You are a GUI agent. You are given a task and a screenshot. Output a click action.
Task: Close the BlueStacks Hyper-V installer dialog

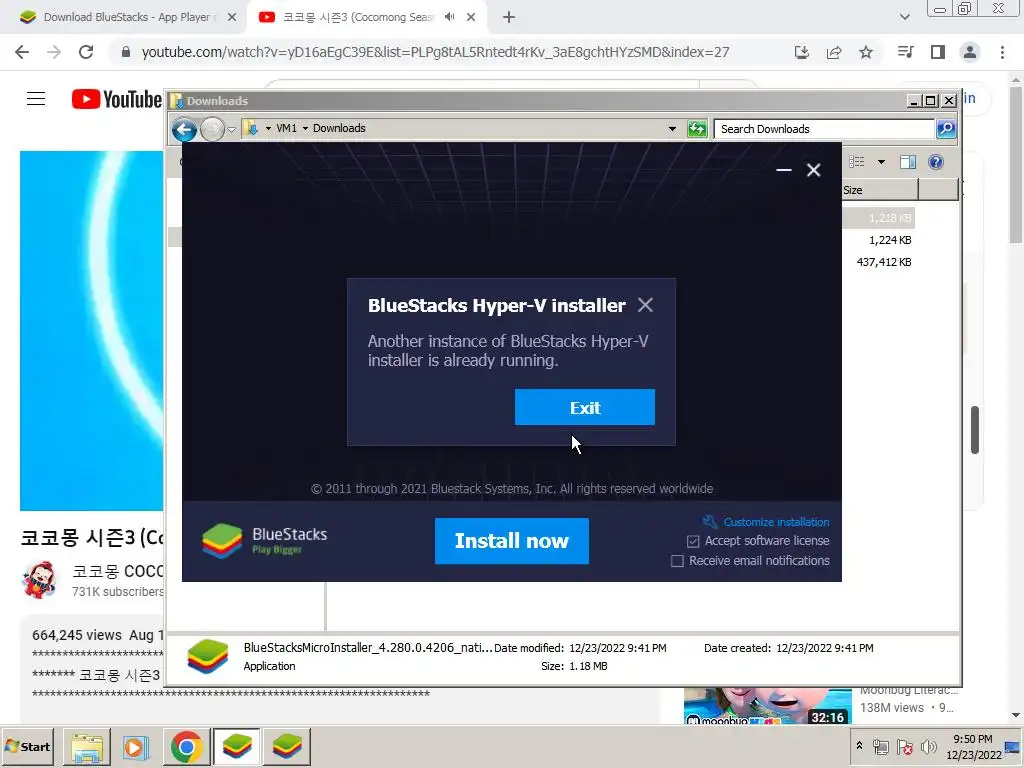coord(645,305)
